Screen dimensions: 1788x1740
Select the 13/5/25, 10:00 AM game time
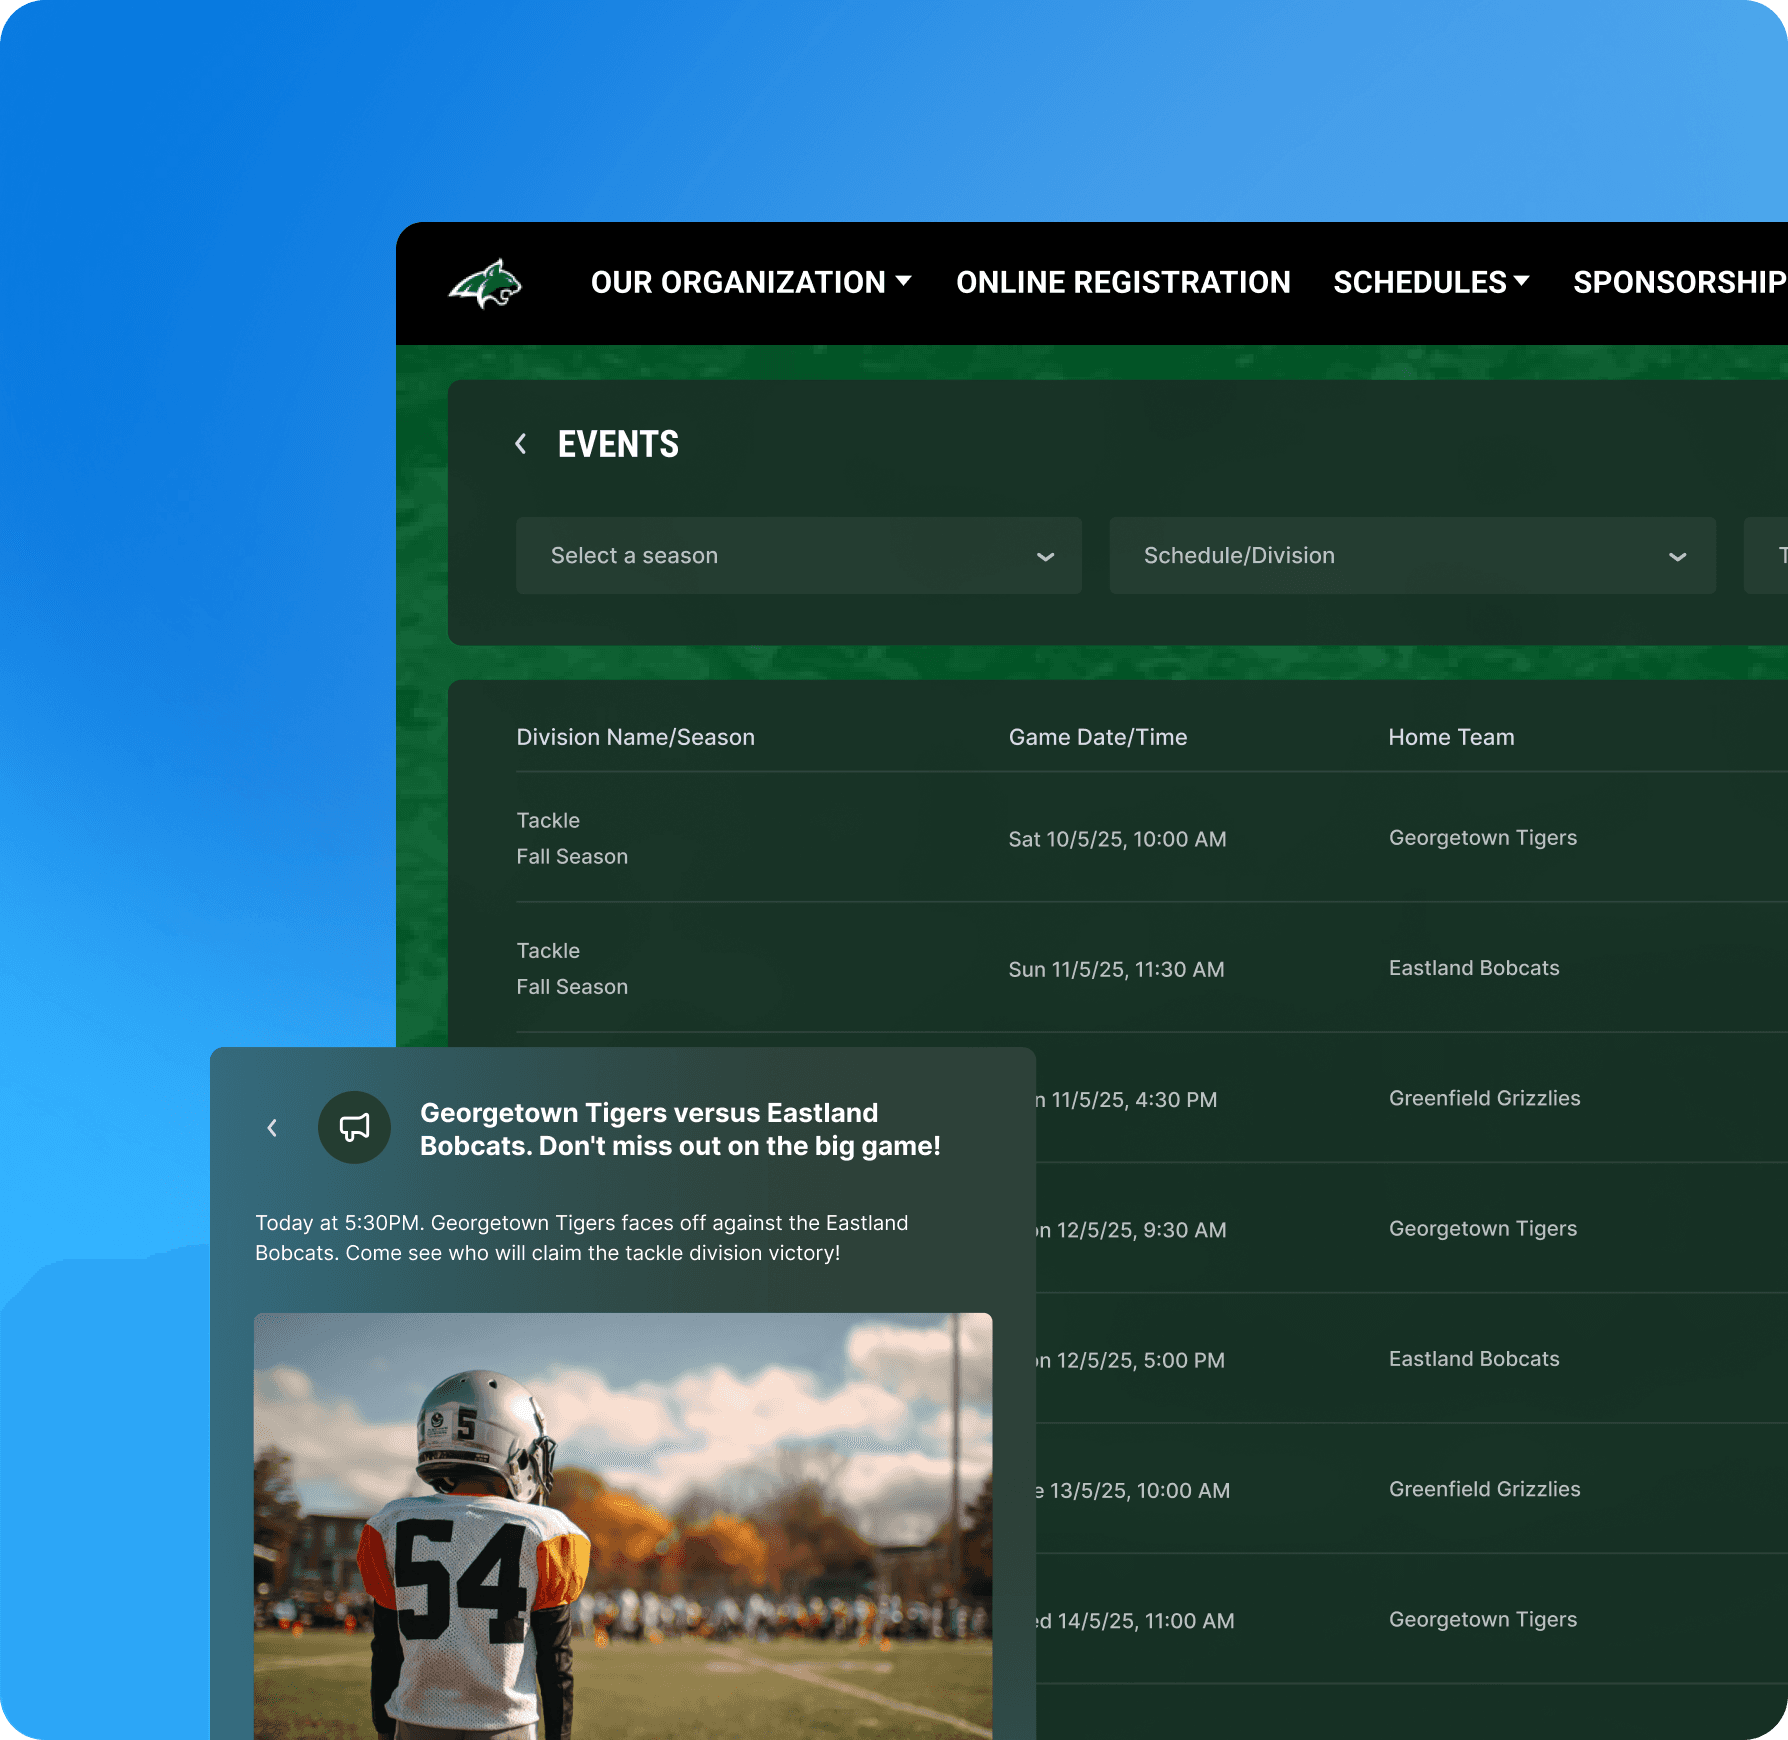point(1134,1490)
